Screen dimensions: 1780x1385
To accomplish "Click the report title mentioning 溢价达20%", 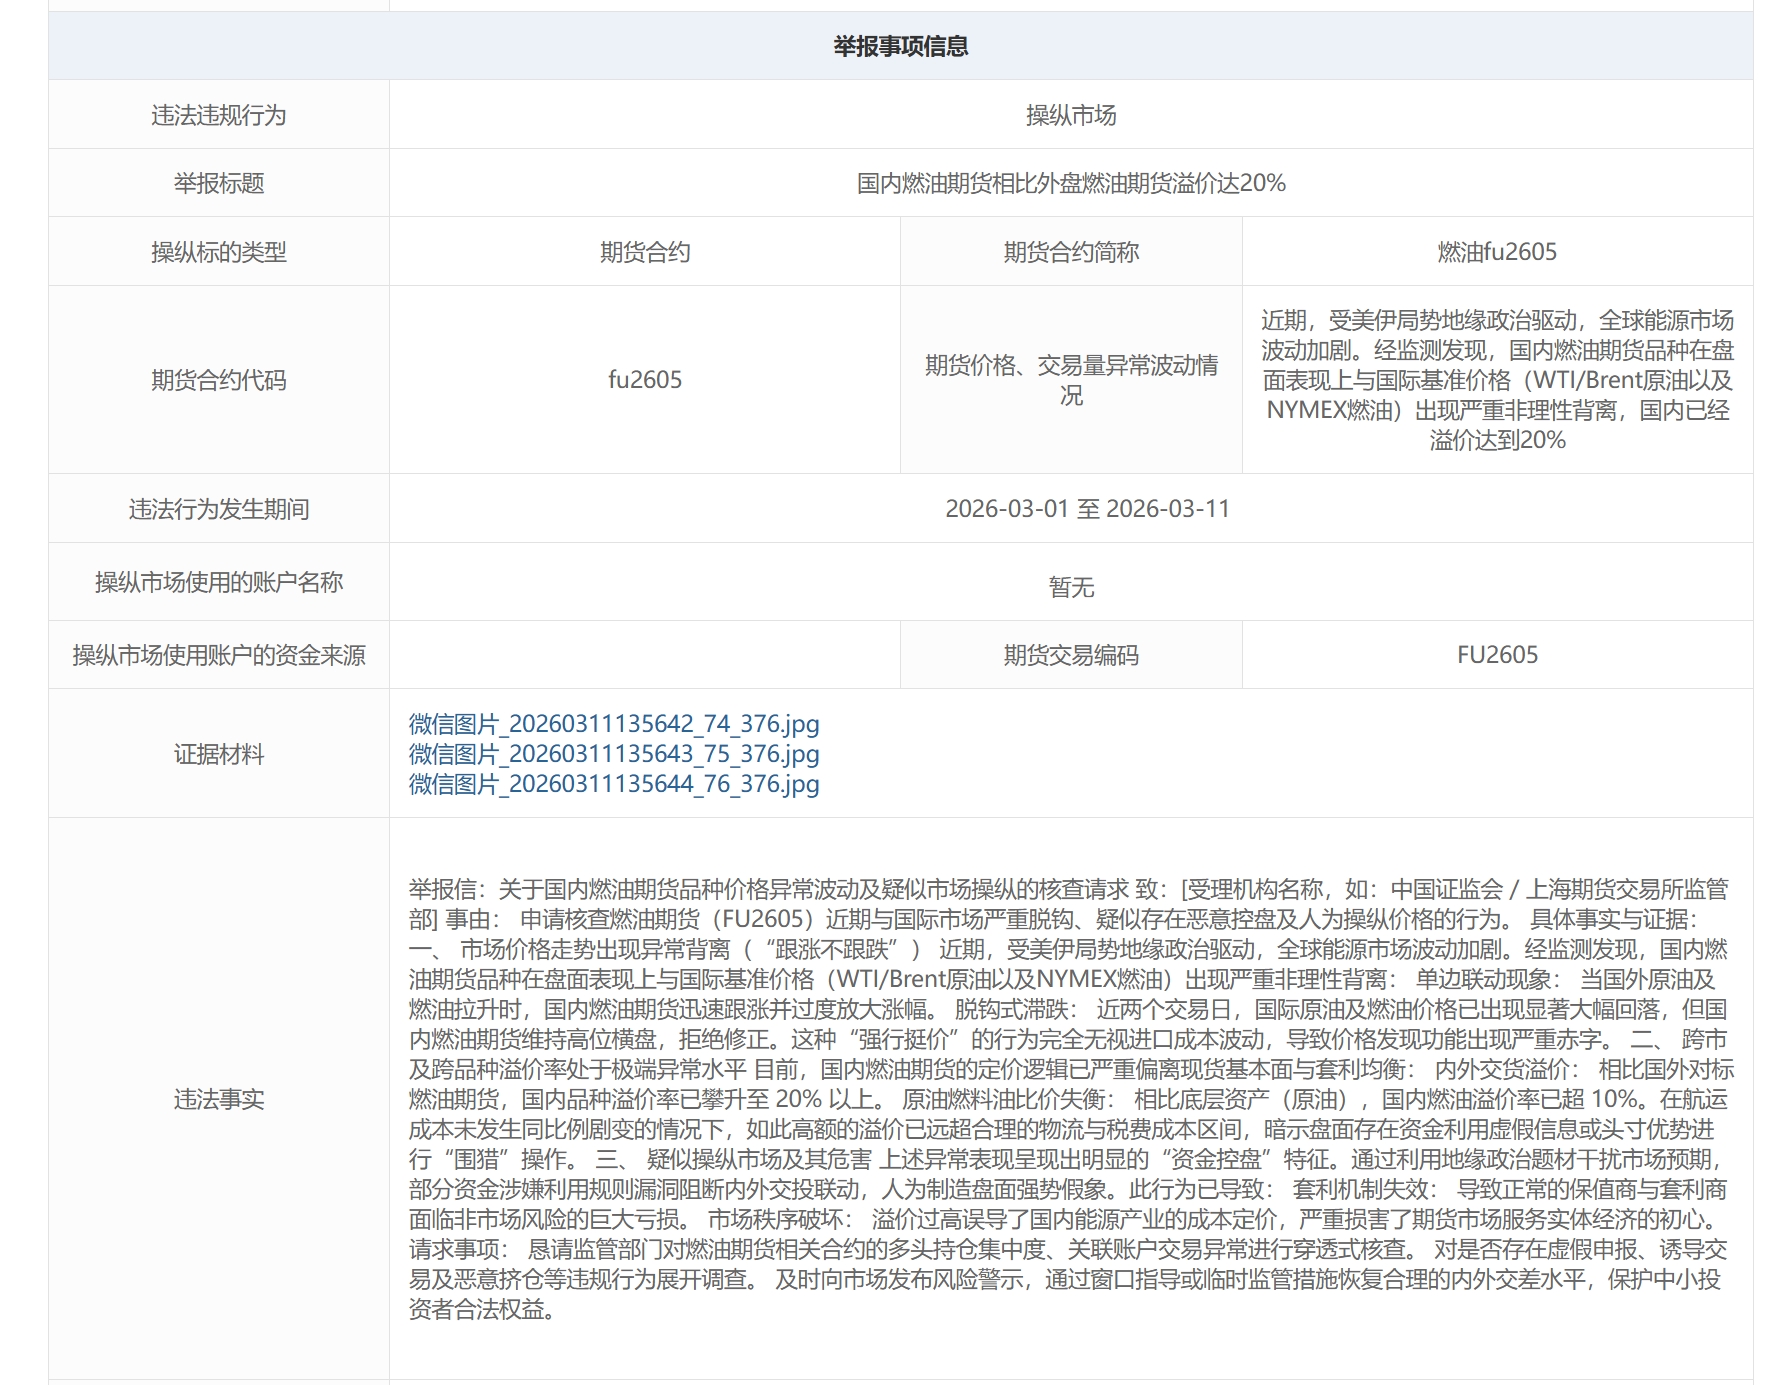I will [1071, 183].
